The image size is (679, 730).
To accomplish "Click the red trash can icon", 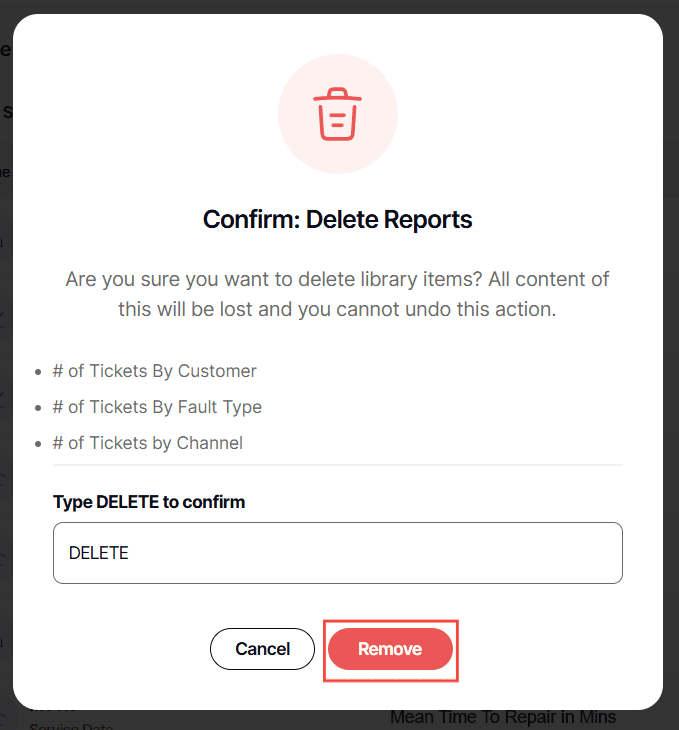I will [338, 114].
